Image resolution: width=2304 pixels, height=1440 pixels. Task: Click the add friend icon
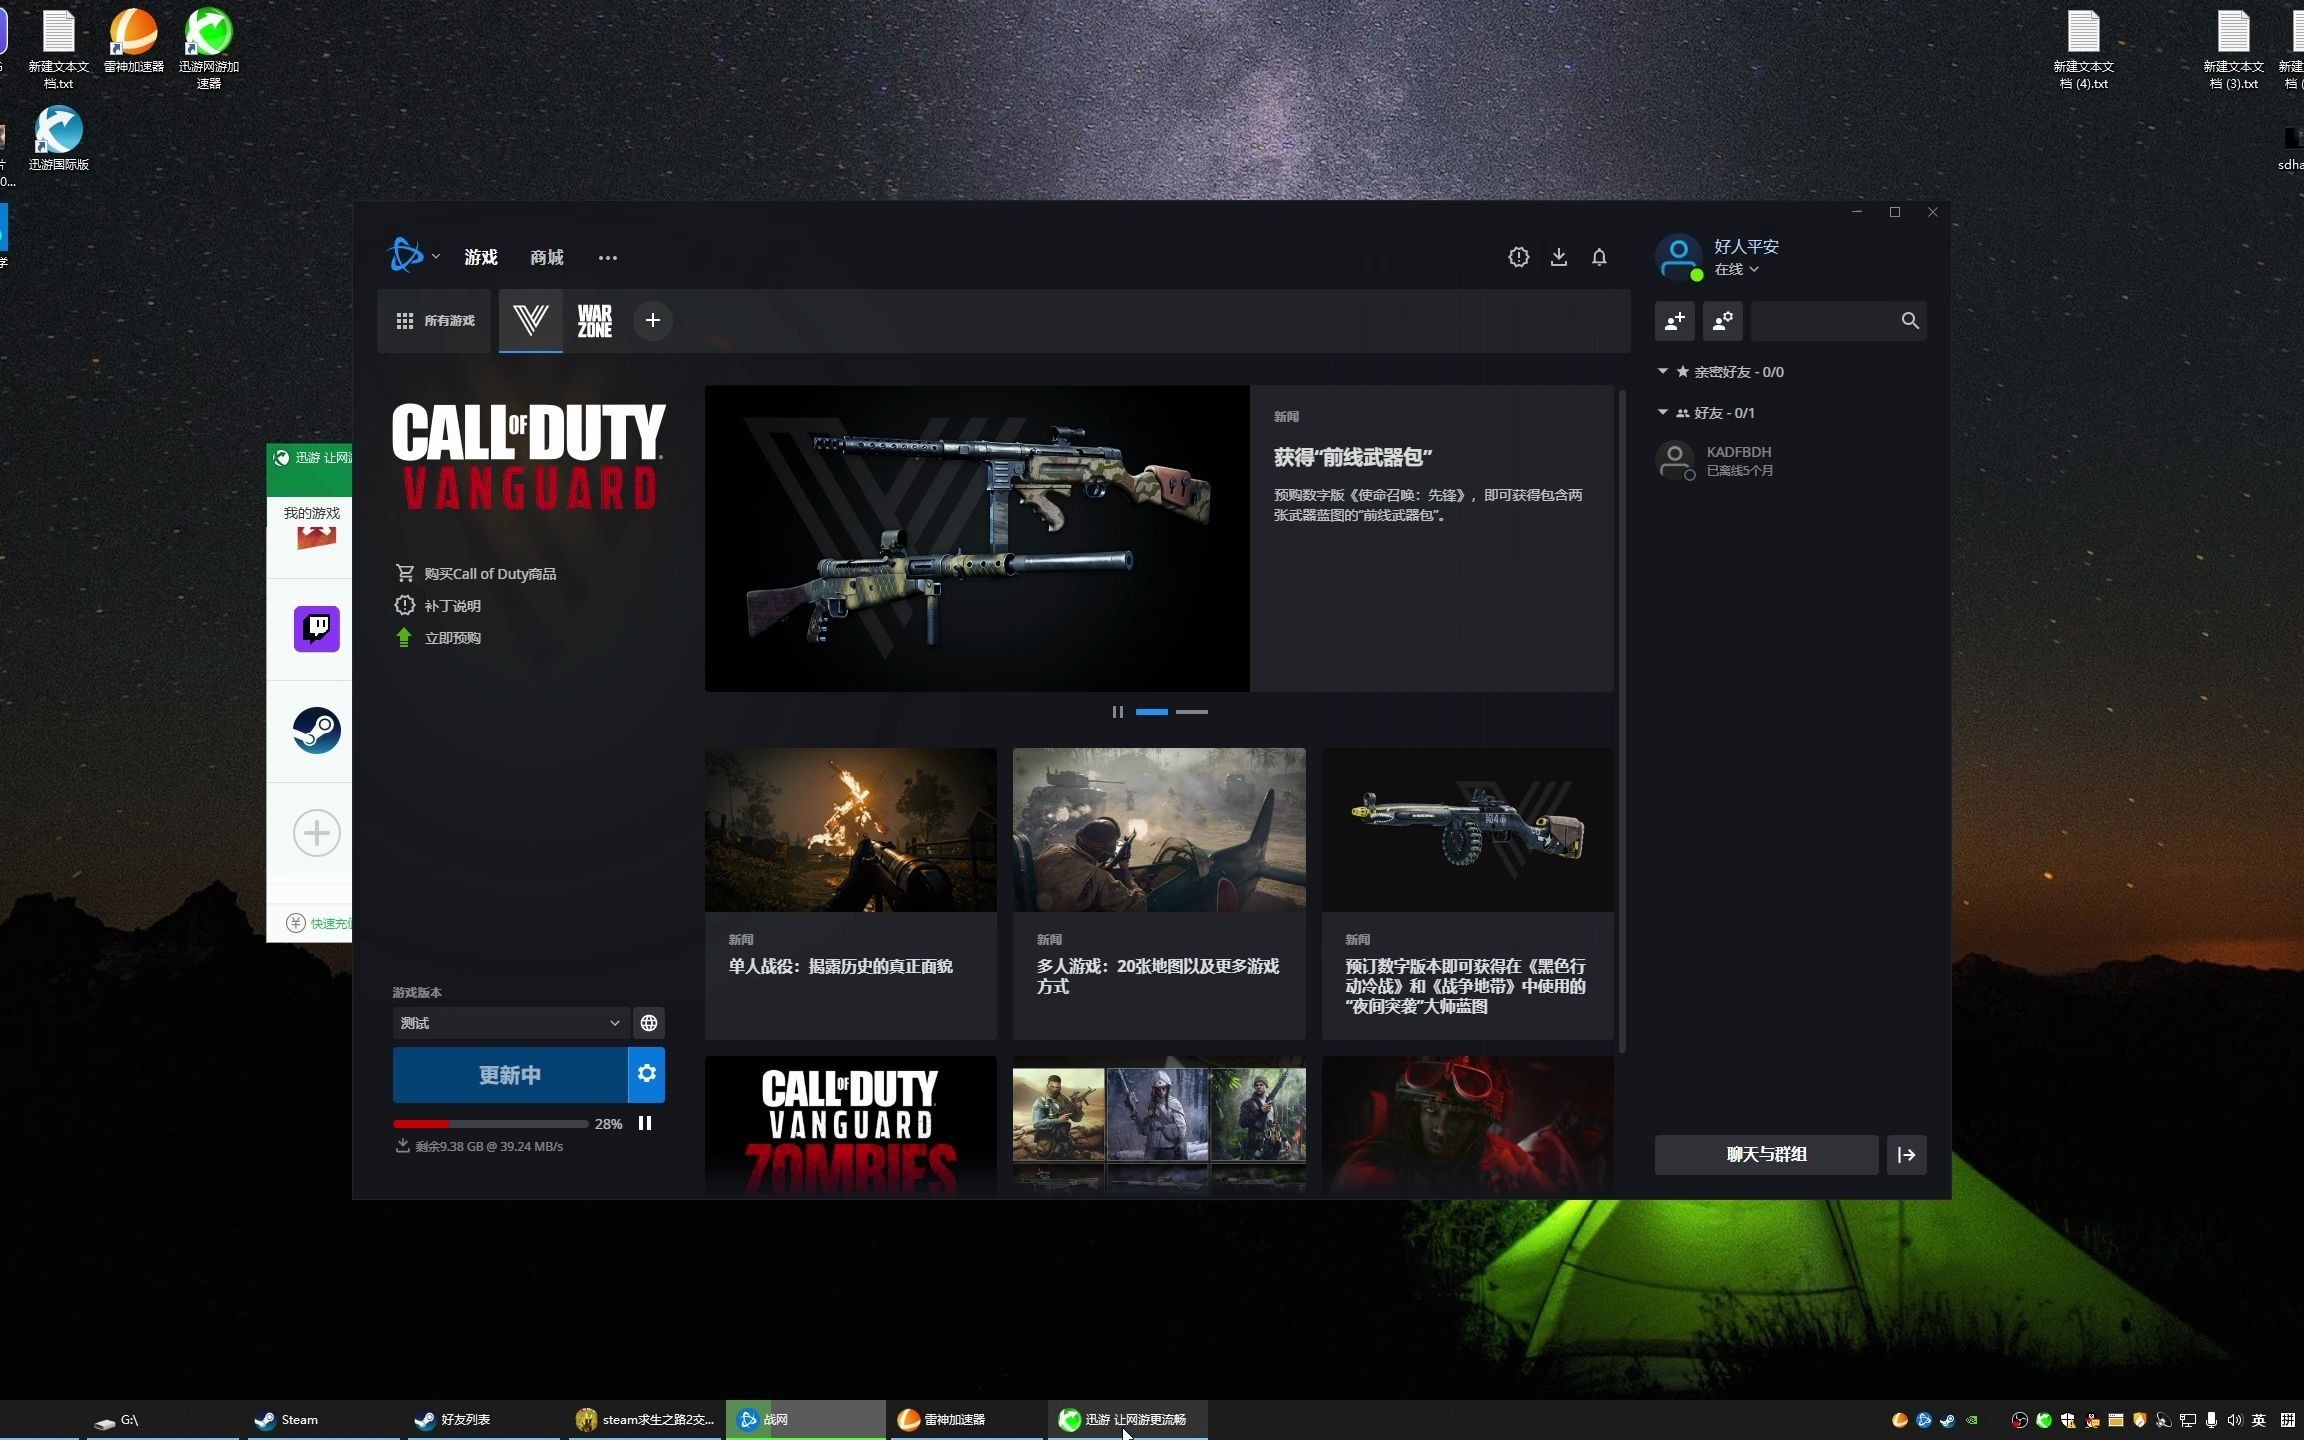coord(1674,321)
